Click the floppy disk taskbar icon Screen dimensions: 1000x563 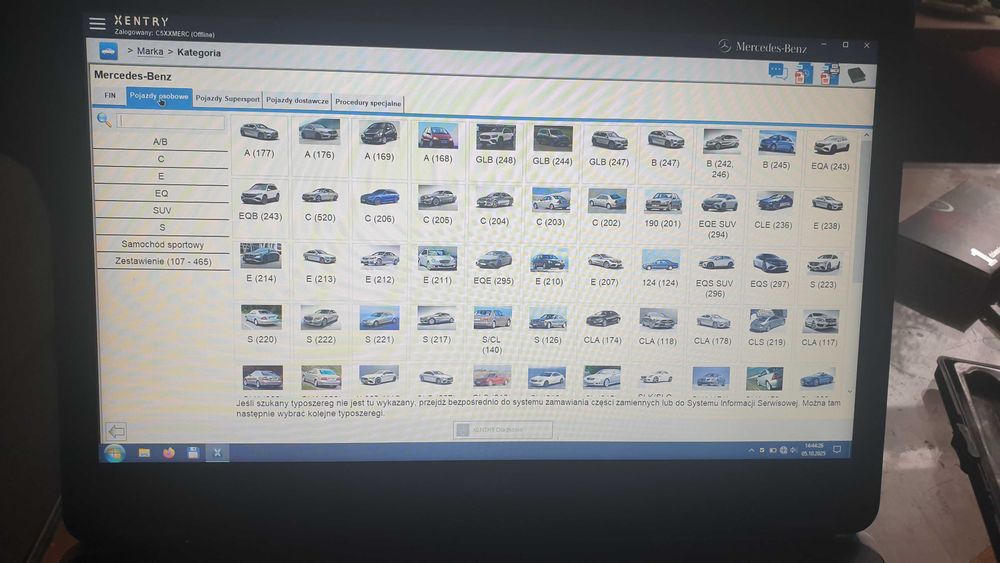pos(193,453)
